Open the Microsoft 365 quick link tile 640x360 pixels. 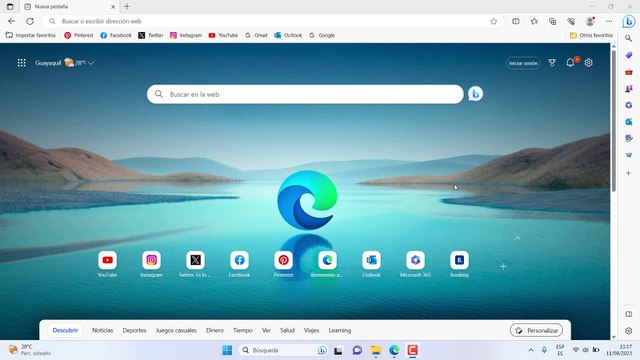[x=416, y=260]
